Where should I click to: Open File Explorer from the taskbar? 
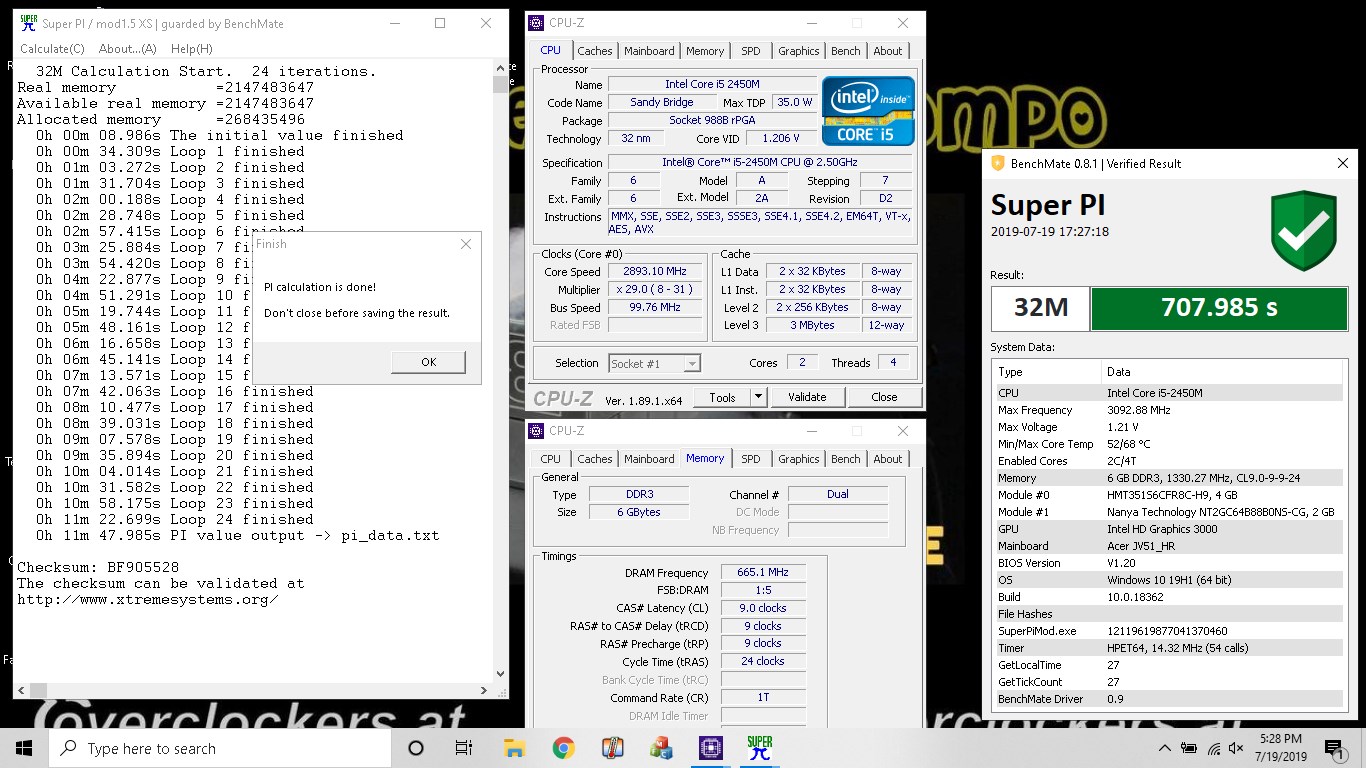tap(514, 748)
